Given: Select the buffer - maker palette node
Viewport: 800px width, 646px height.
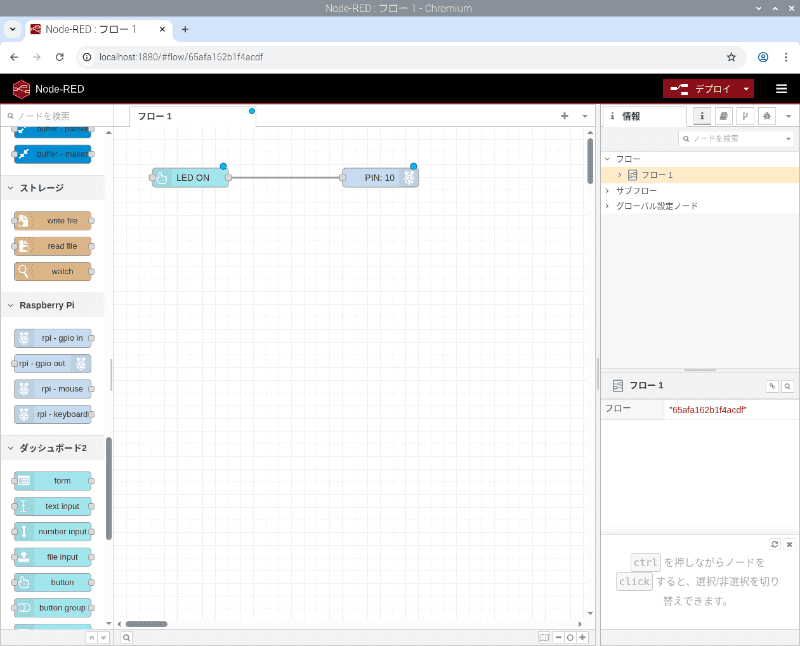Looking at the screenshot, I should point(53,154).
